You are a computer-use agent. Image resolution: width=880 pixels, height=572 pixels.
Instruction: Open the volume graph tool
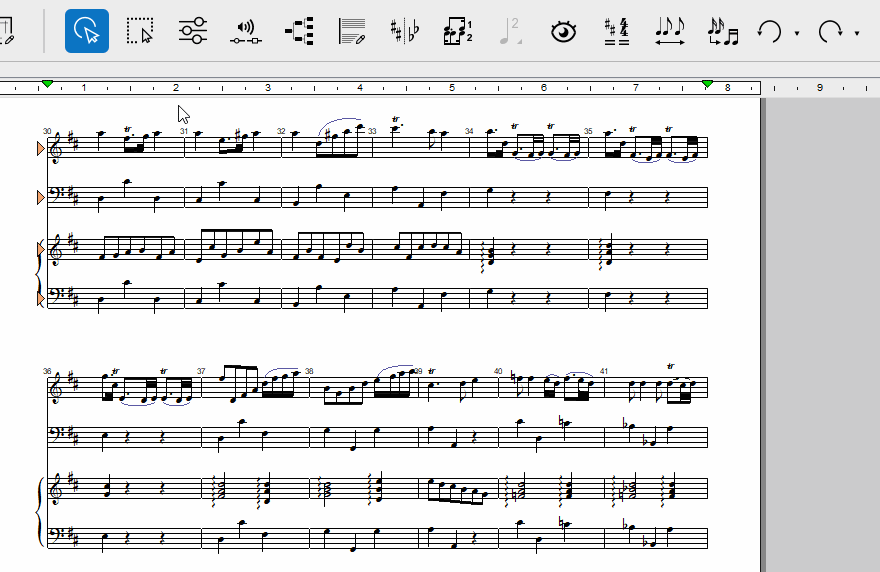point(246,32)
